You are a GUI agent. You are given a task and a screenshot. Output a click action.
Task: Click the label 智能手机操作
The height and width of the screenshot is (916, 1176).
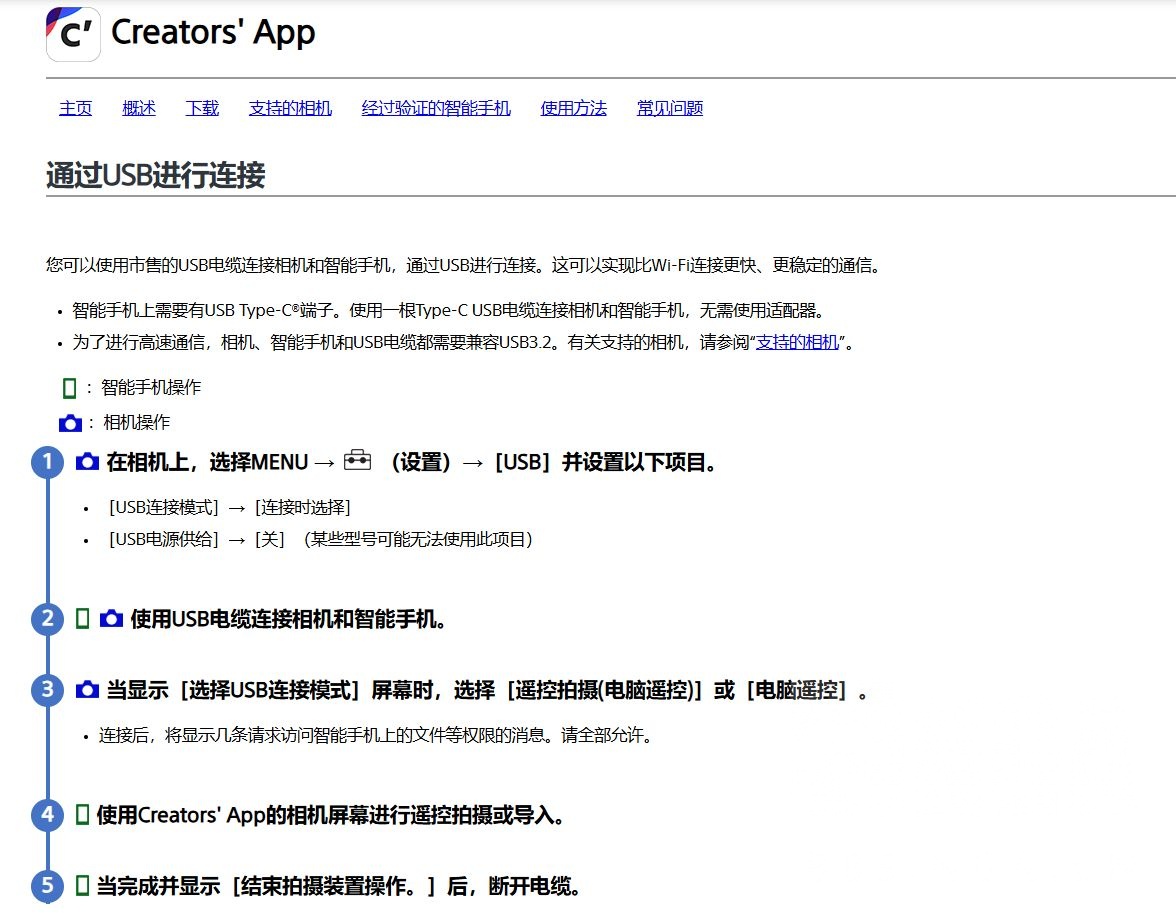click(152, 388)
